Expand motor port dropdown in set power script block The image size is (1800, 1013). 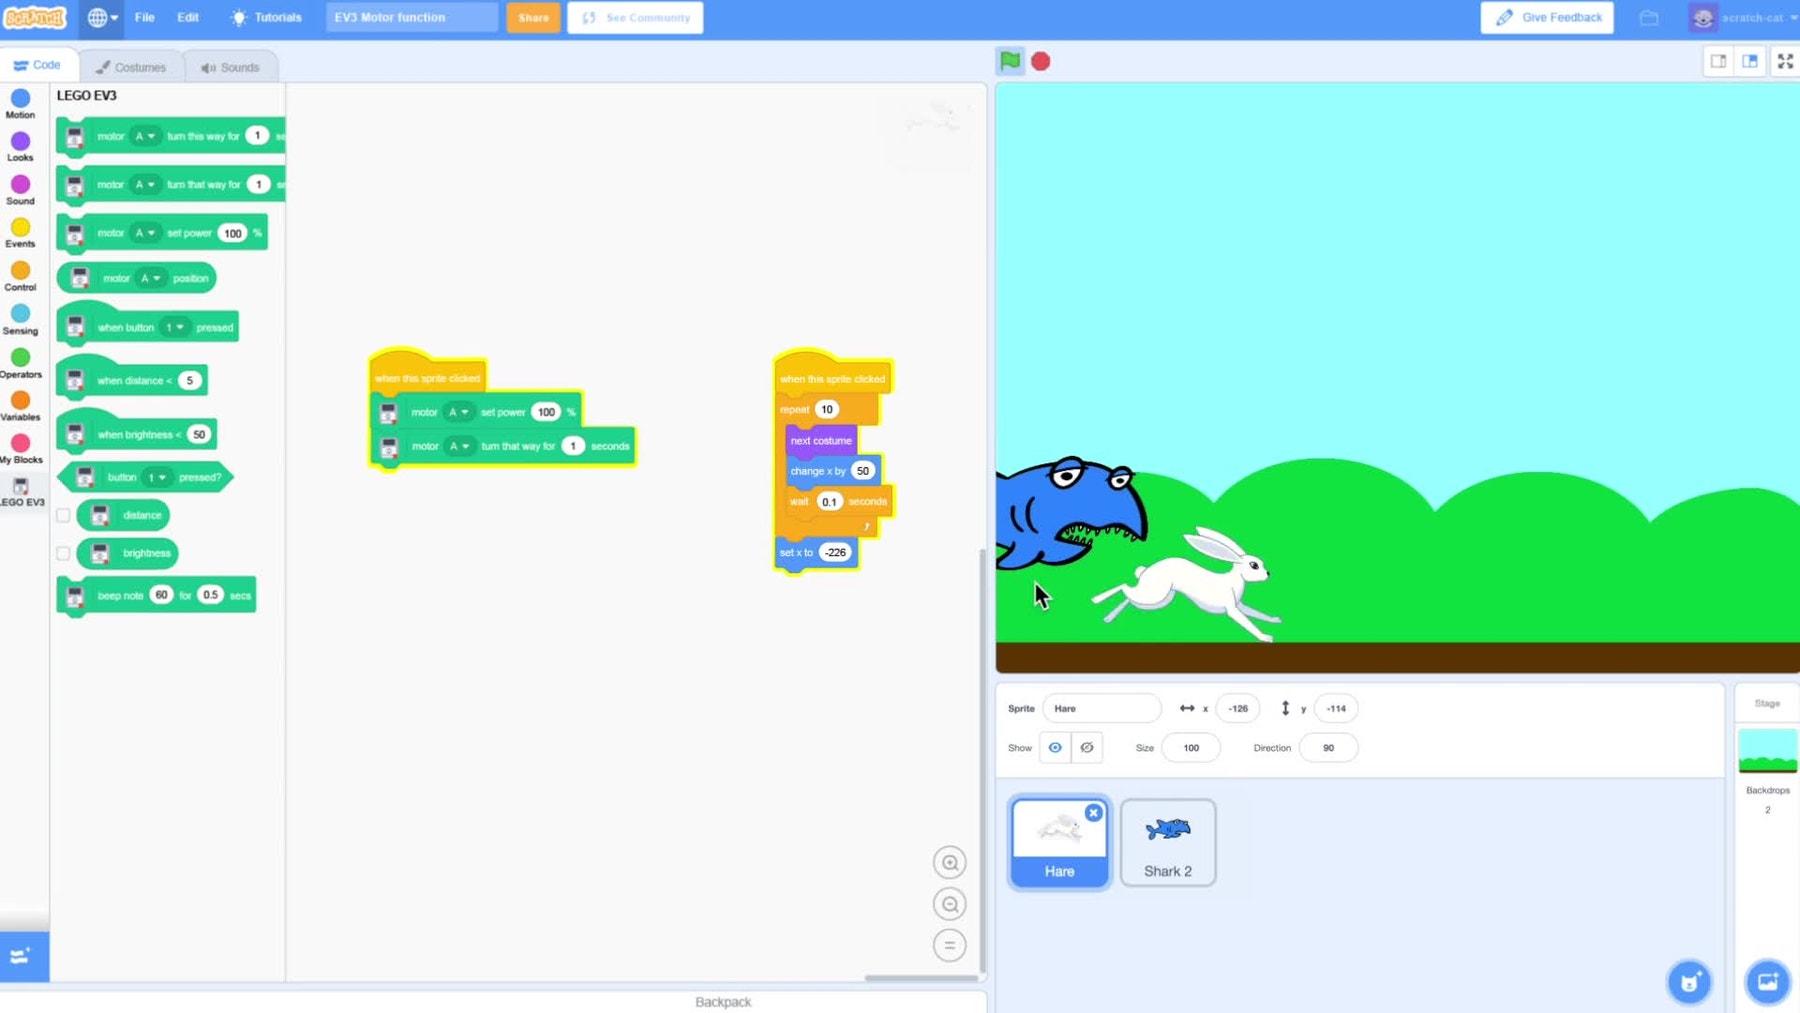pyautogui.click(x=458, y=412)
